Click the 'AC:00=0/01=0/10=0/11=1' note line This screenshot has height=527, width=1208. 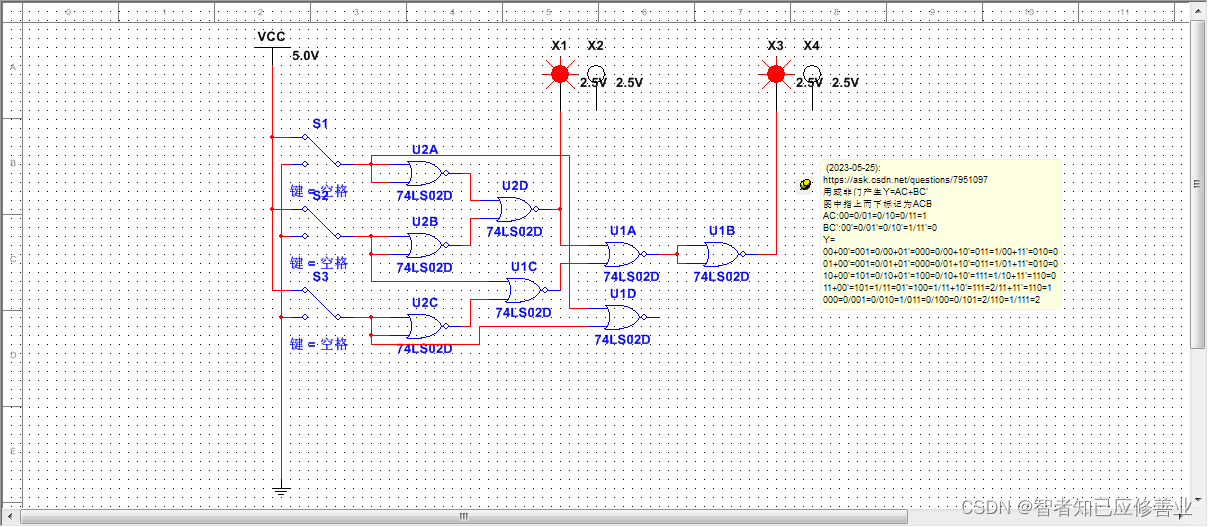(875, 216)
